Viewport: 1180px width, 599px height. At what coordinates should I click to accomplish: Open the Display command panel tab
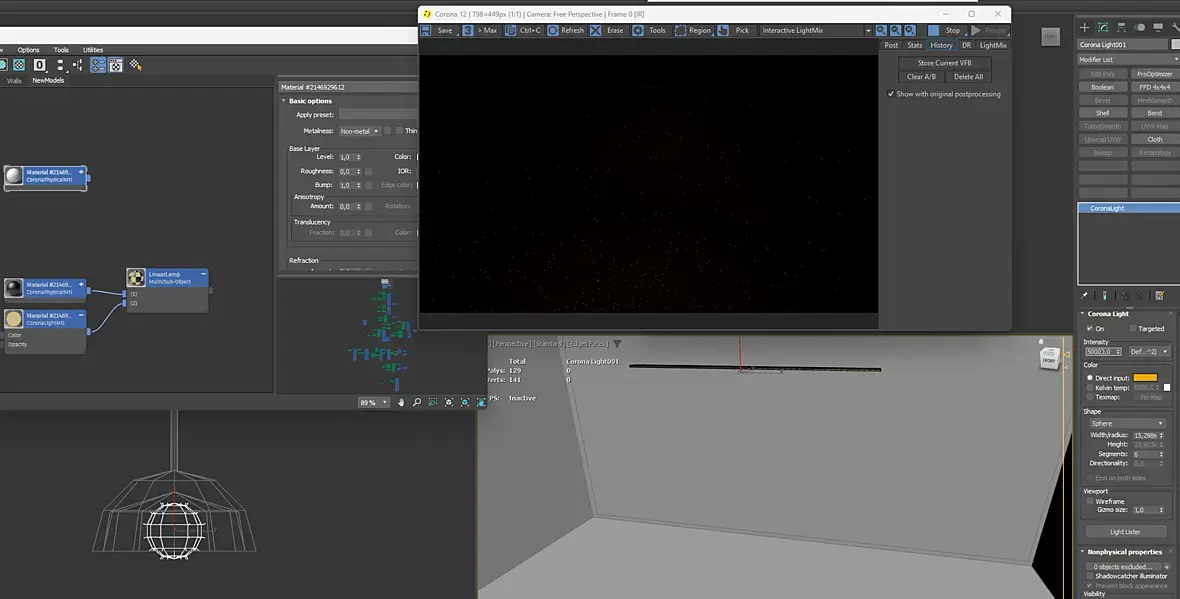[x=1157, y=27]
